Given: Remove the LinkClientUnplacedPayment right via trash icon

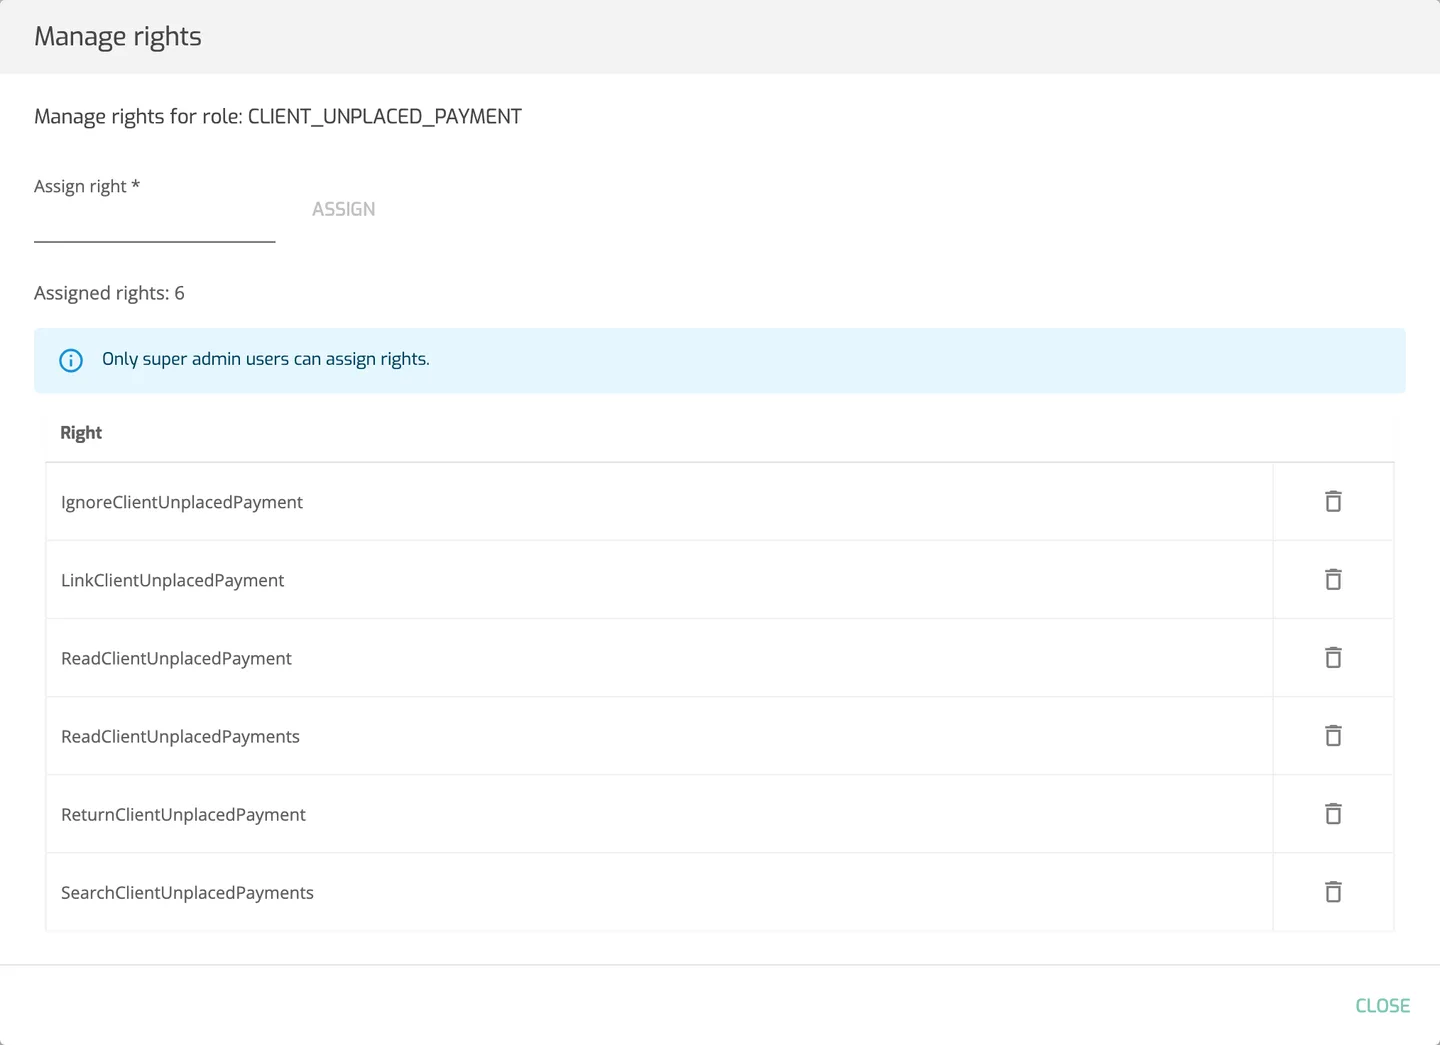Looking at the screenshot, I should [1333, 579].
